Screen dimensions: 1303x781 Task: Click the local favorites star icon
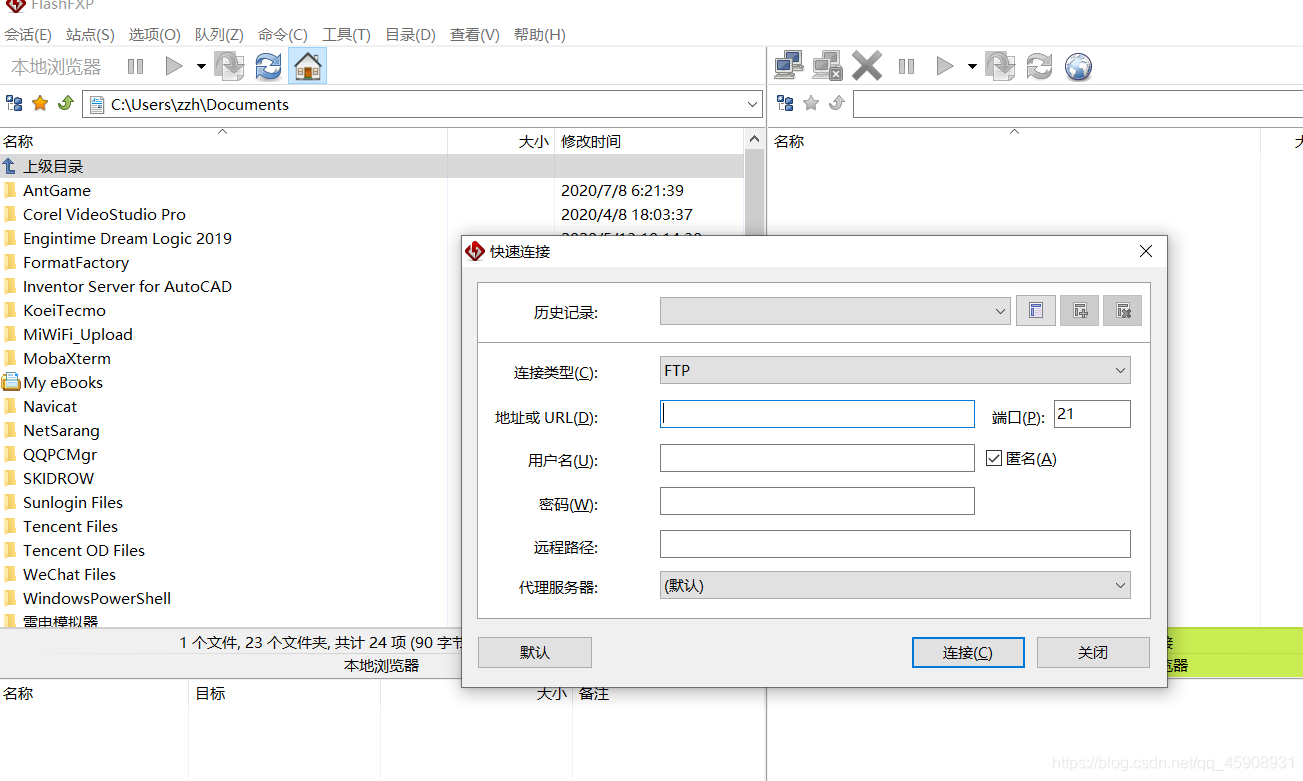coord(40,103)
